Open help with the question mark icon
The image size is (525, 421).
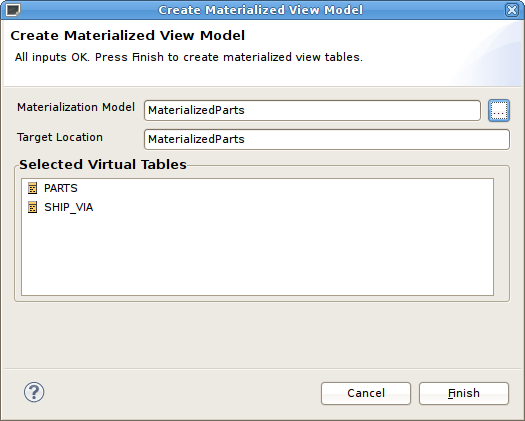(x=34, y=392)
